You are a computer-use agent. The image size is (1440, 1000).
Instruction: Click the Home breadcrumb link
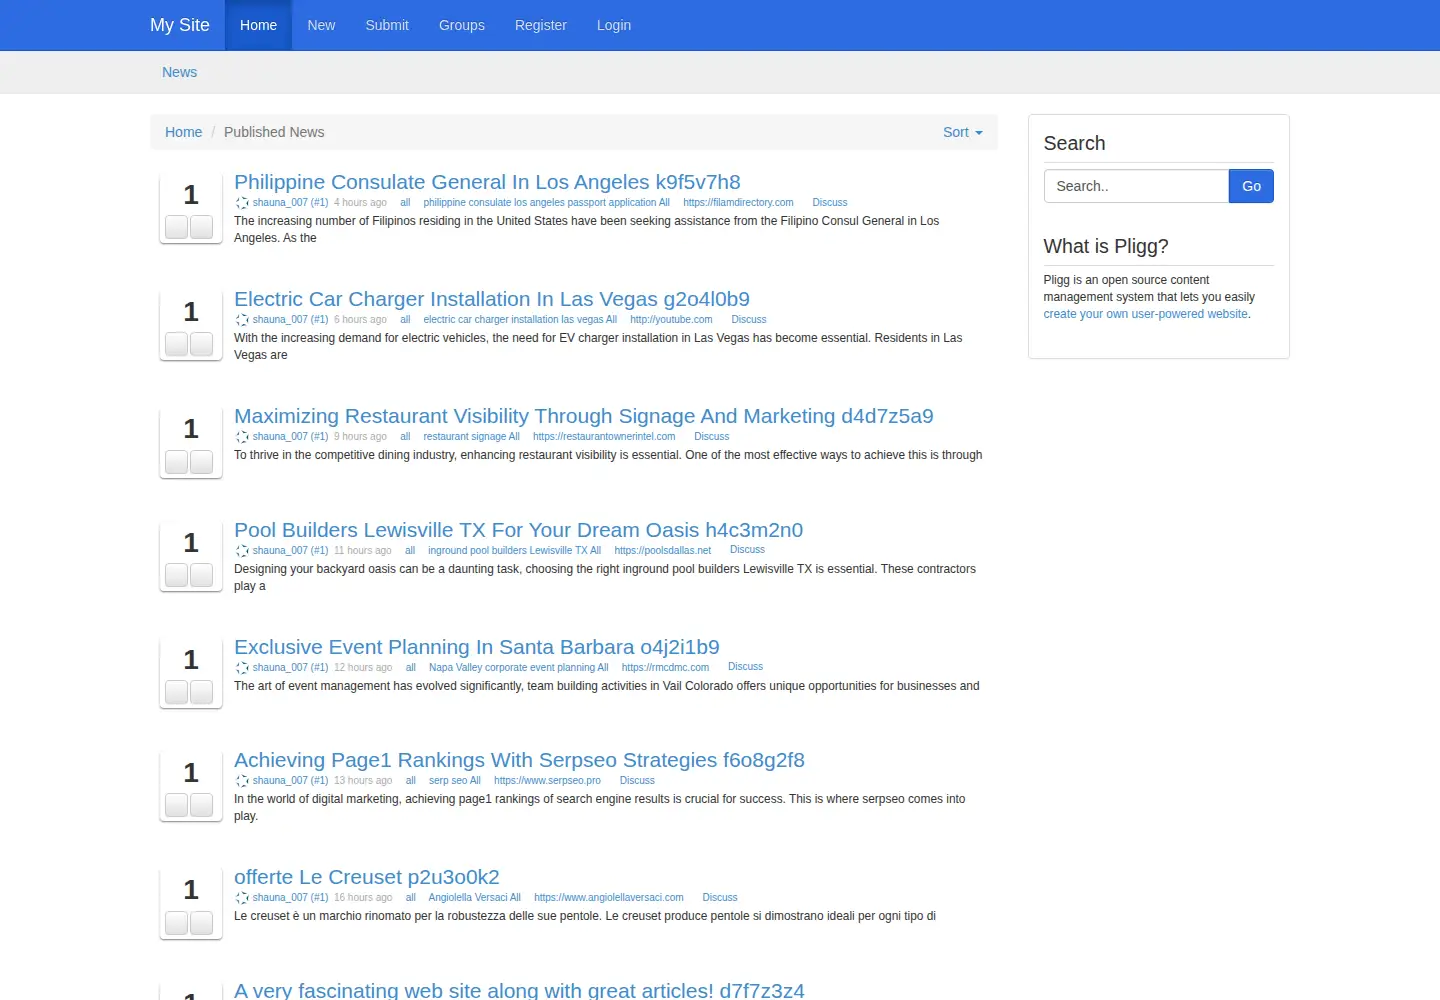click(x=183, y=132)
